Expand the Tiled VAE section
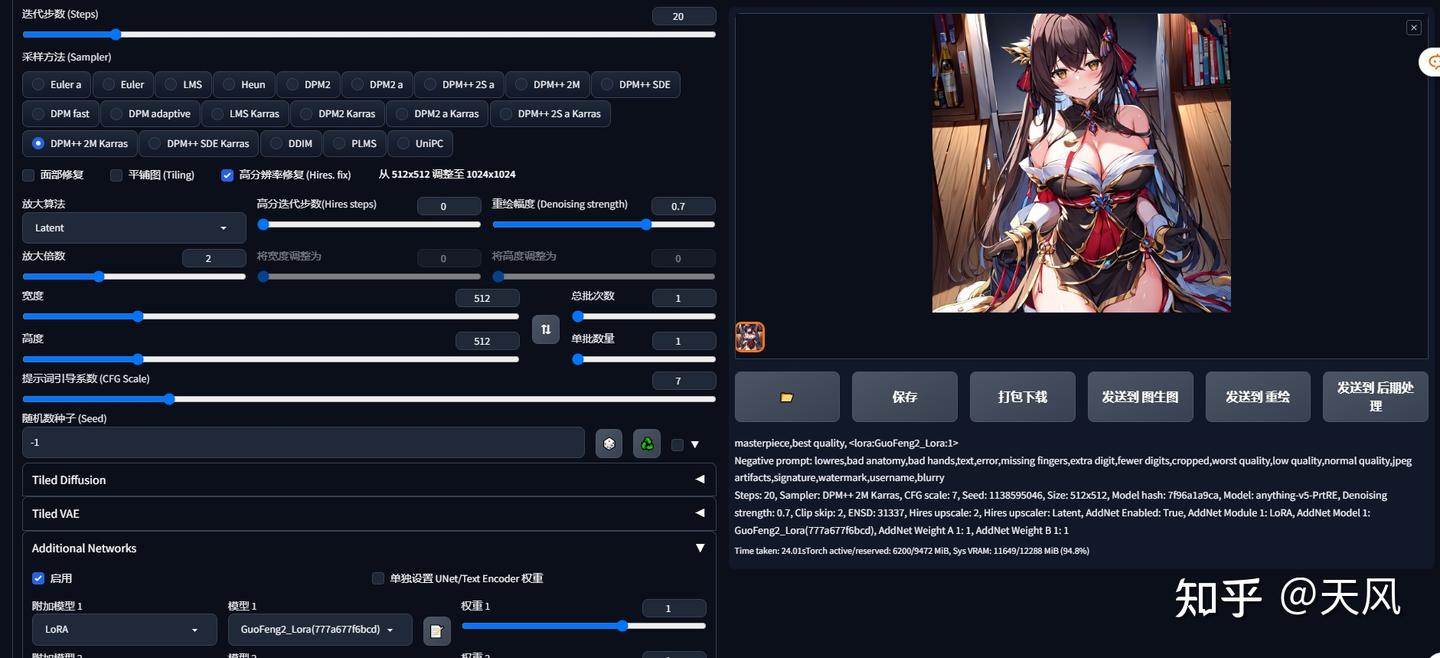Screen dimensions: 1440x658 pos(369,514)
